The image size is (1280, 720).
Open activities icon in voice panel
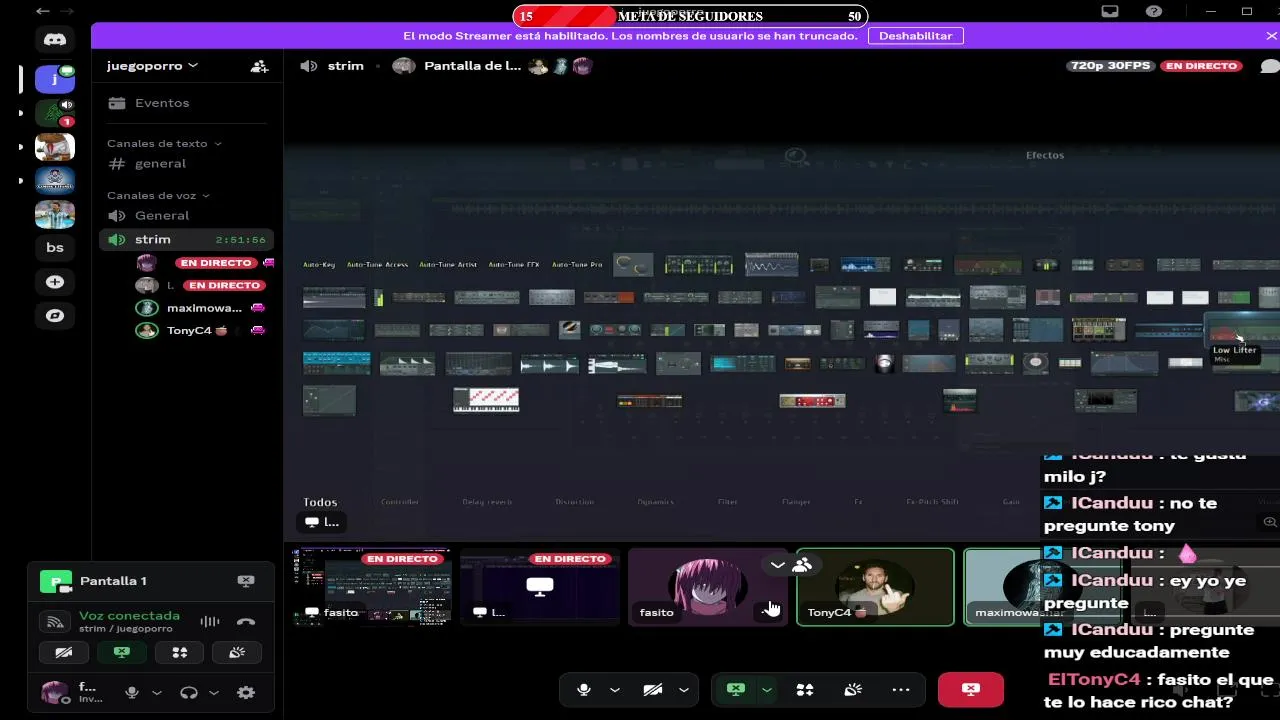point(180,652)
